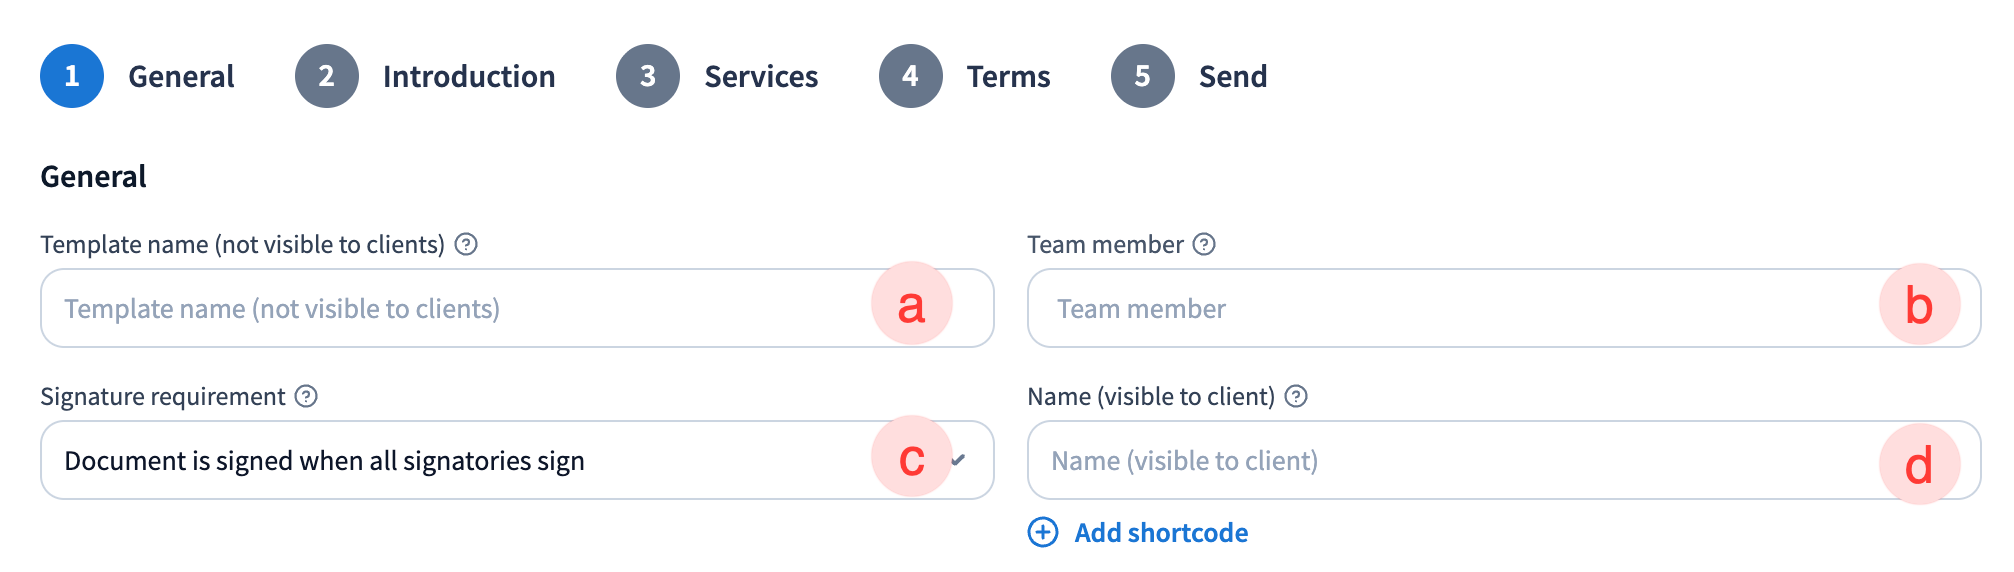Click the Signature requirement help icon
2014x572 pixels.
click(306, 396)
